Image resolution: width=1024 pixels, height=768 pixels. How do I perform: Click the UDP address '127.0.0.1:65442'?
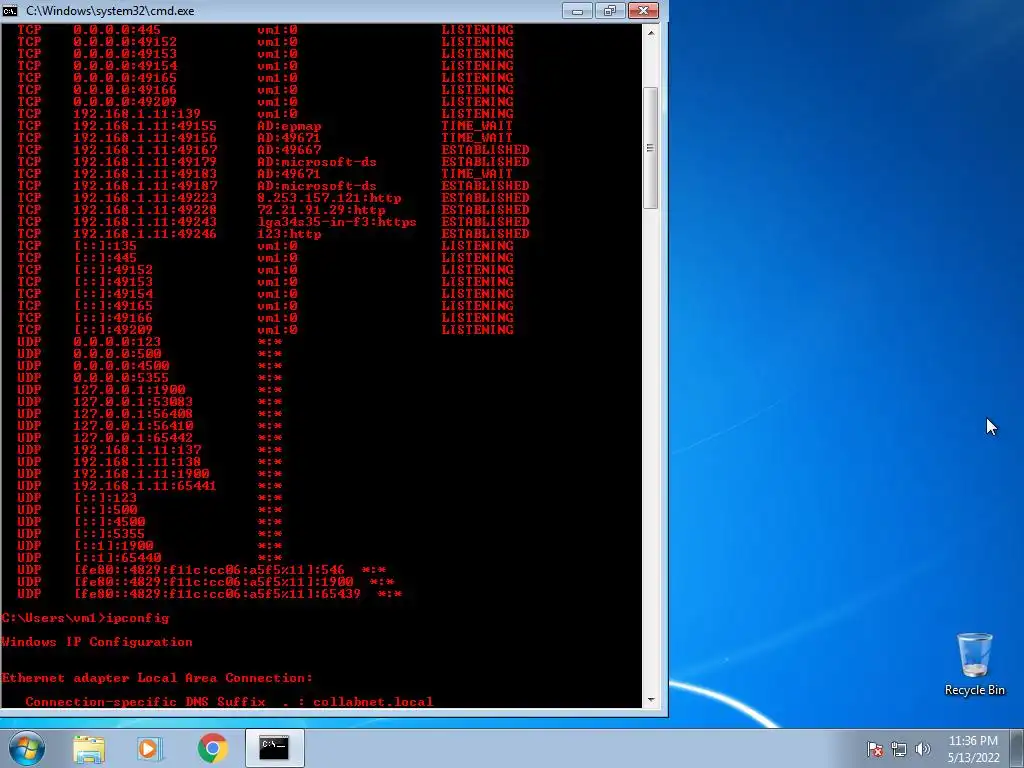tap(133, 438)
